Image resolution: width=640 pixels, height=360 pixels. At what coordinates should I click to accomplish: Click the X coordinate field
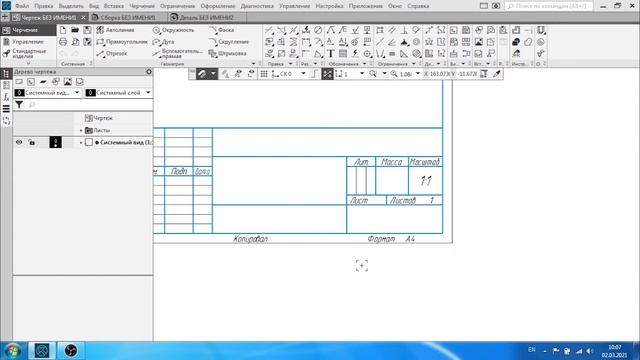(x=439, y=74)
